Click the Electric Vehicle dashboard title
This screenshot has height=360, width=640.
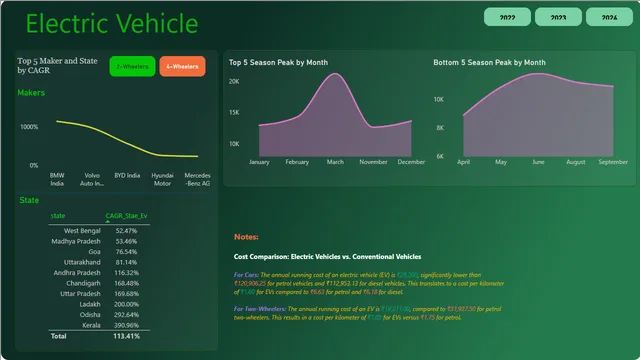click(x=112, y=23)
